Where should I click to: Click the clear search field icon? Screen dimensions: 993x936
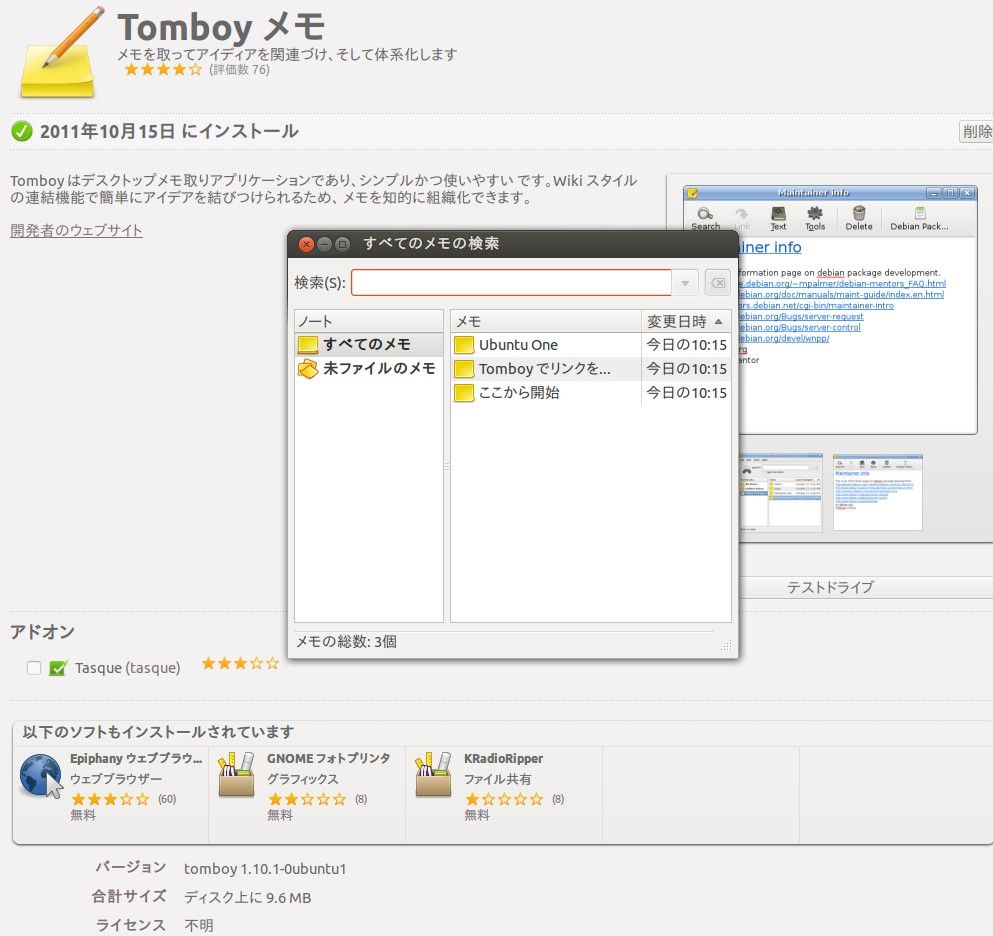click(x=718, y=283)
